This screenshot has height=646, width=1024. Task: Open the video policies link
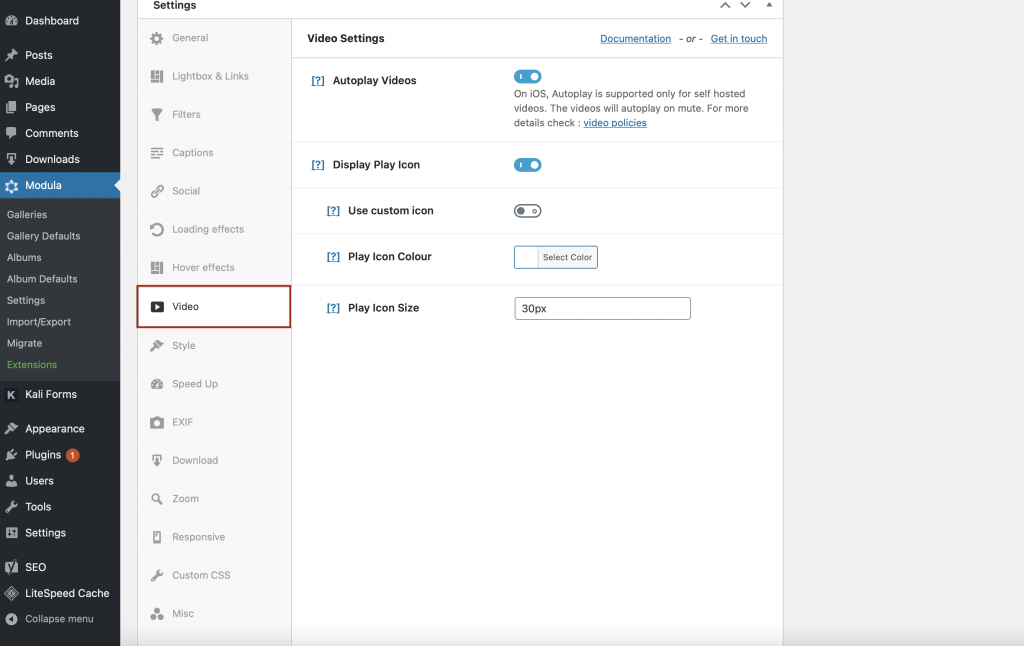coord(615,123)
